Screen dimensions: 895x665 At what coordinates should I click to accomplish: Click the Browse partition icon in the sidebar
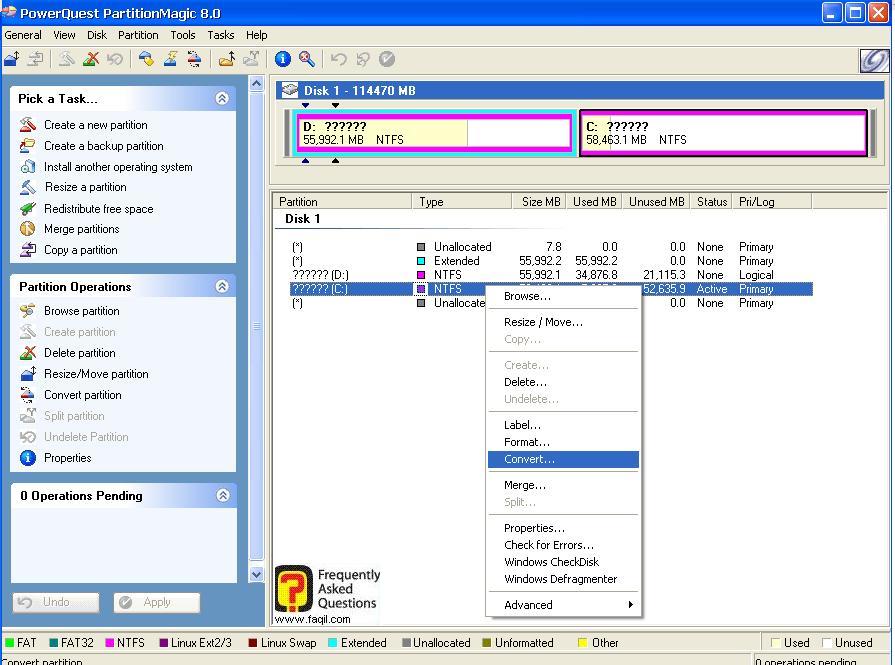27,311
